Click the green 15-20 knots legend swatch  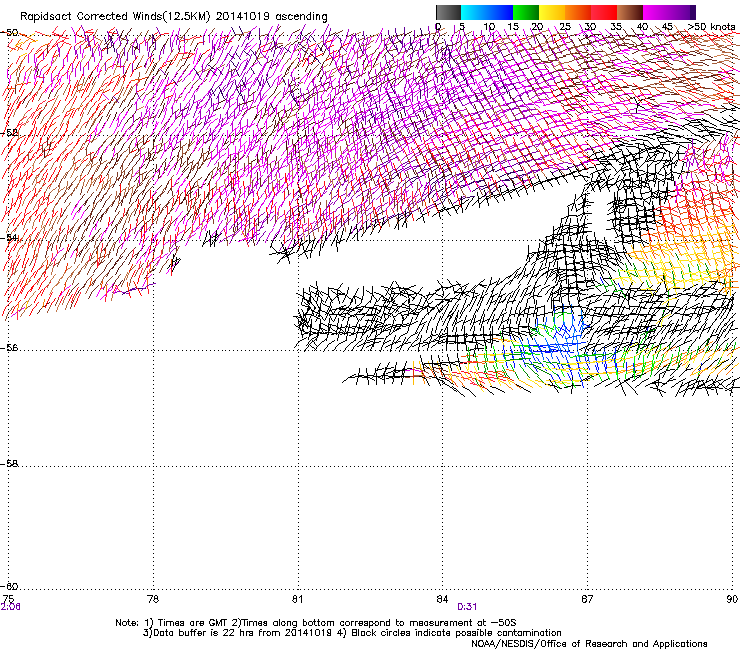(526, 12)
